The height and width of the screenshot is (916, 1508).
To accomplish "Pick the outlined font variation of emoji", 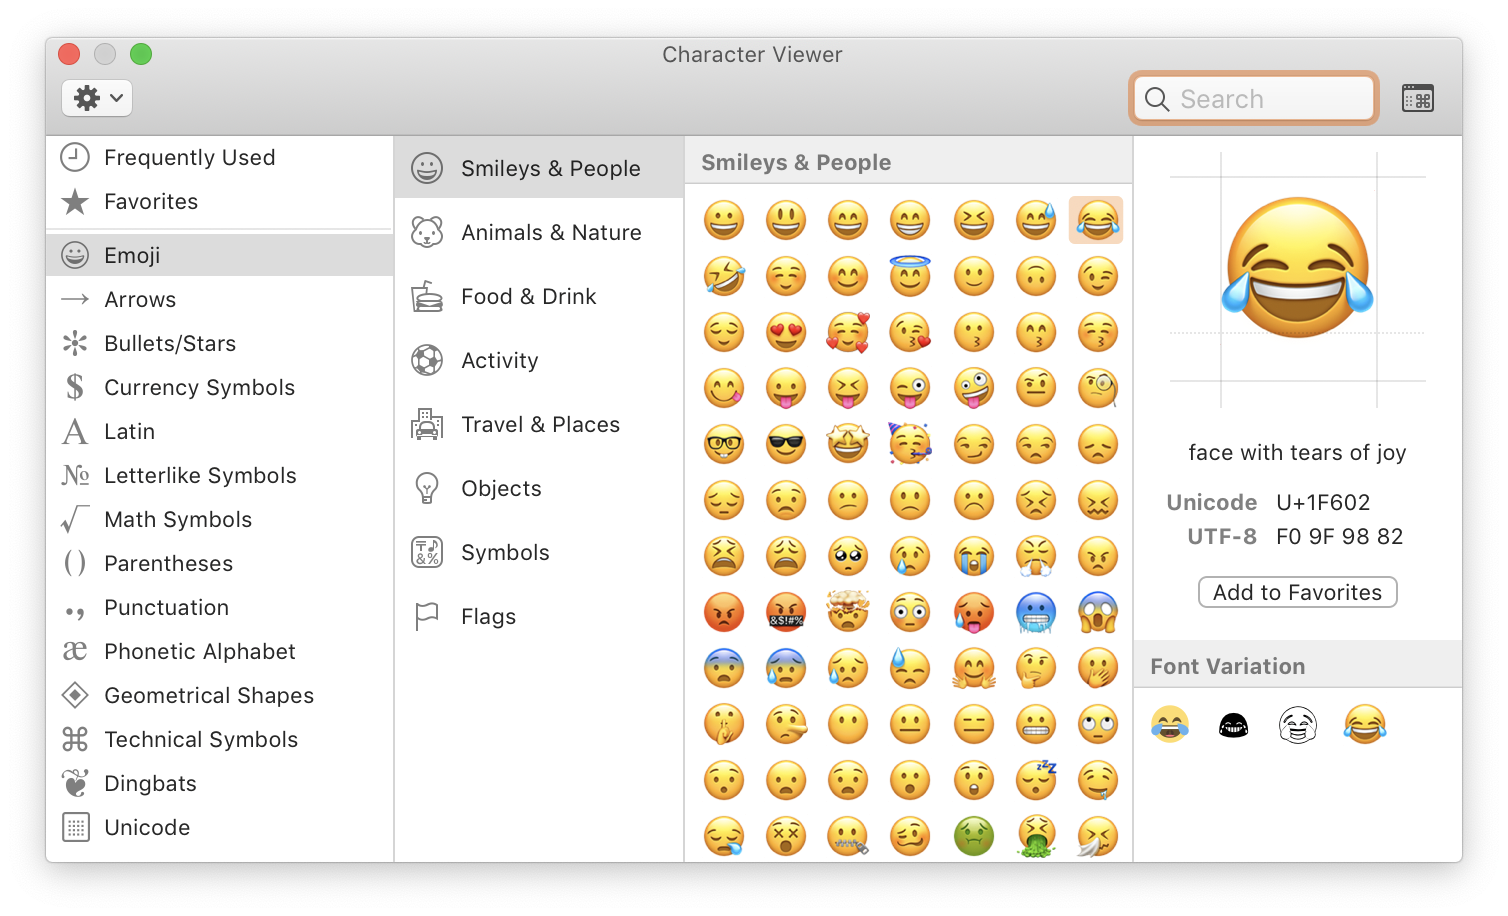I will [x=1298, y=725].
